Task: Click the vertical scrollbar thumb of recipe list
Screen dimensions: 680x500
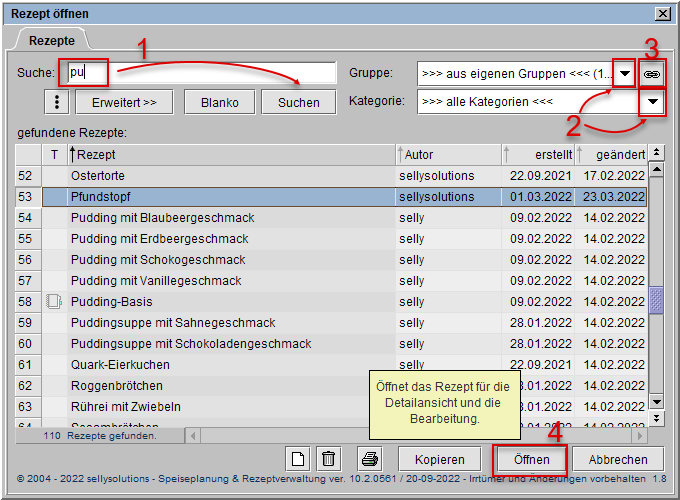Action: 656,299
